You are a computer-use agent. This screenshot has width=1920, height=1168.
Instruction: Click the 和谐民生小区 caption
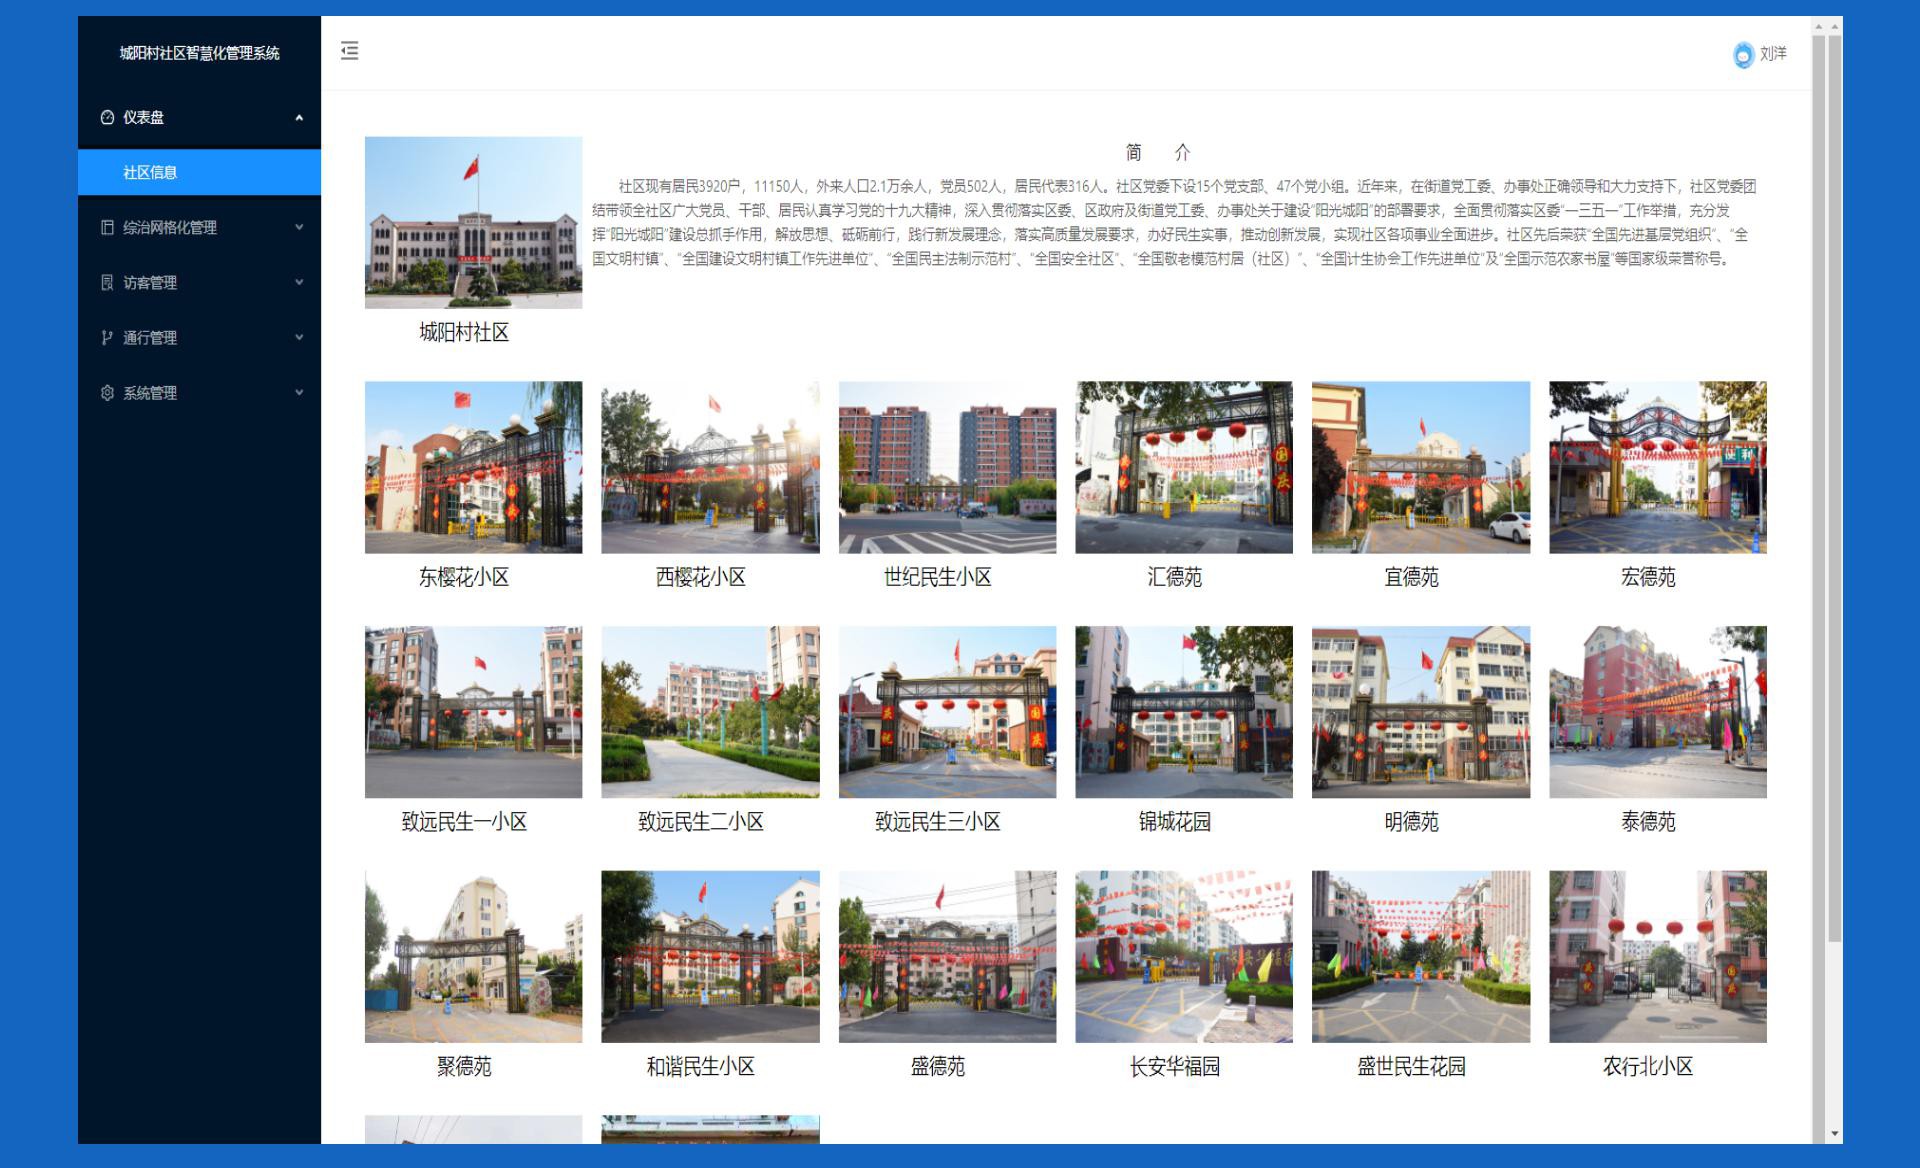[701, 1067]
